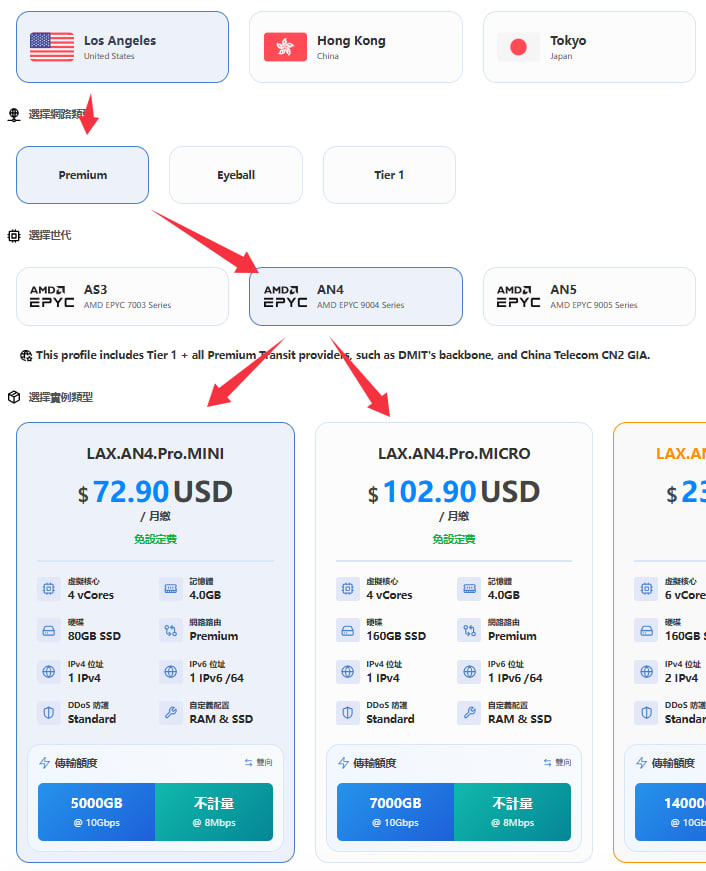Select the LAX.AN4.Pro.MICRO plan title
This screenshot has height=871, width=706.
[454, 454]
